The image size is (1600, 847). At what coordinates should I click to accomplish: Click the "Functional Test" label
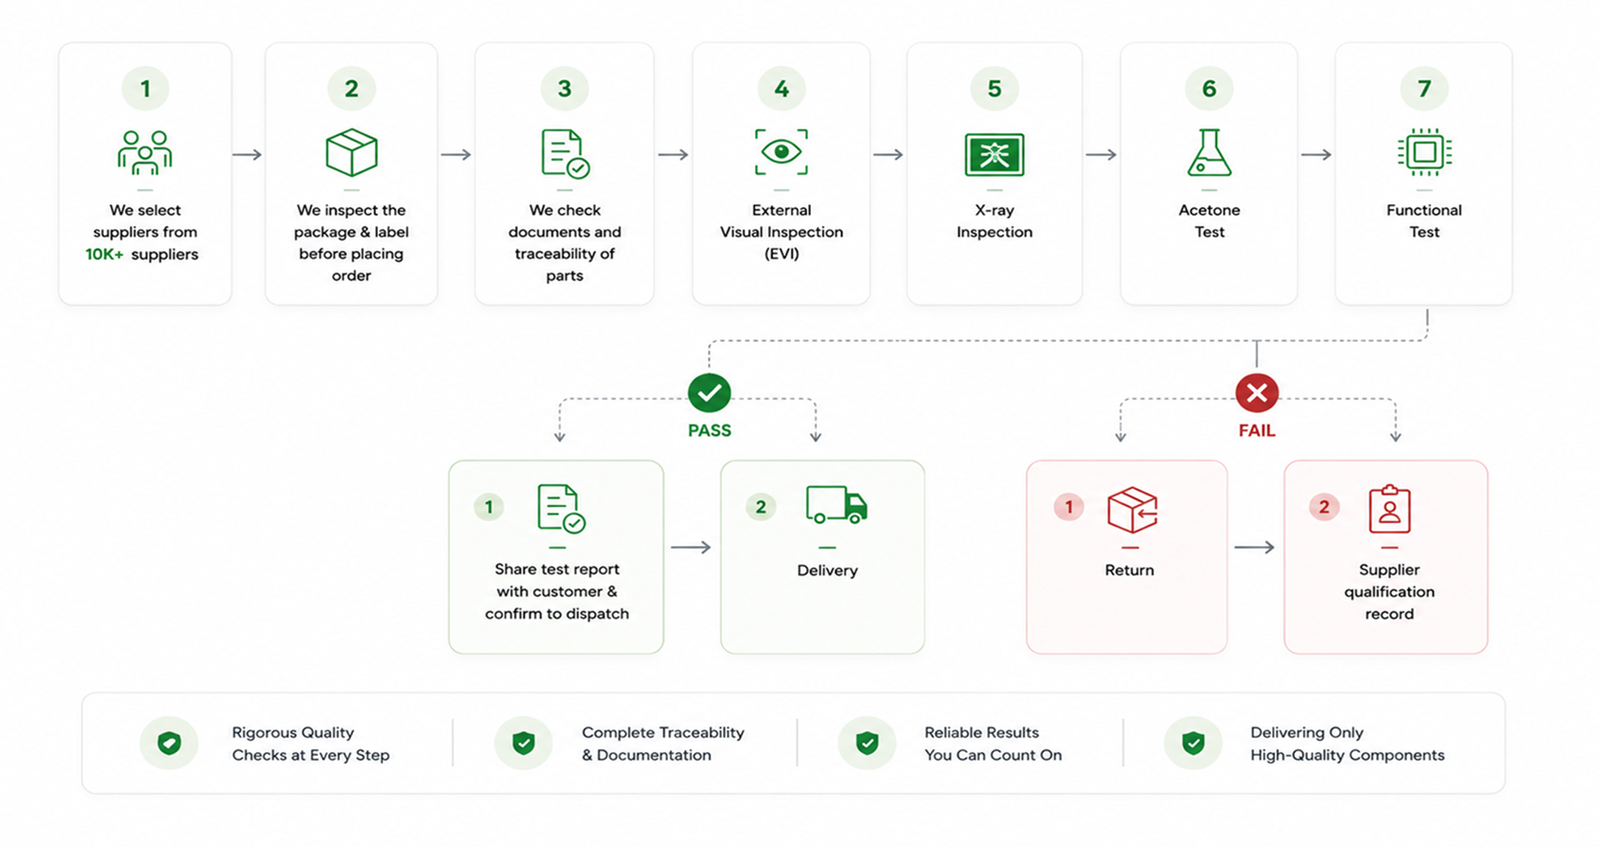click(1424, 221)
